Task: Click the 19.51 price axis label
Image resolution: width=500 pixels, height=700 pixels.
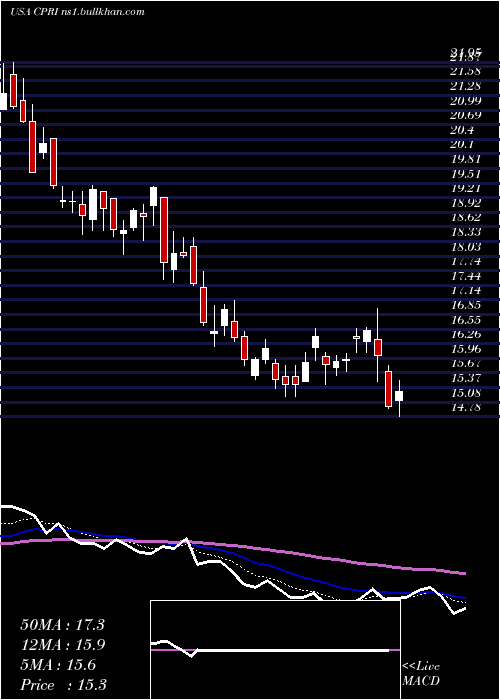Action: coord(466,174)
